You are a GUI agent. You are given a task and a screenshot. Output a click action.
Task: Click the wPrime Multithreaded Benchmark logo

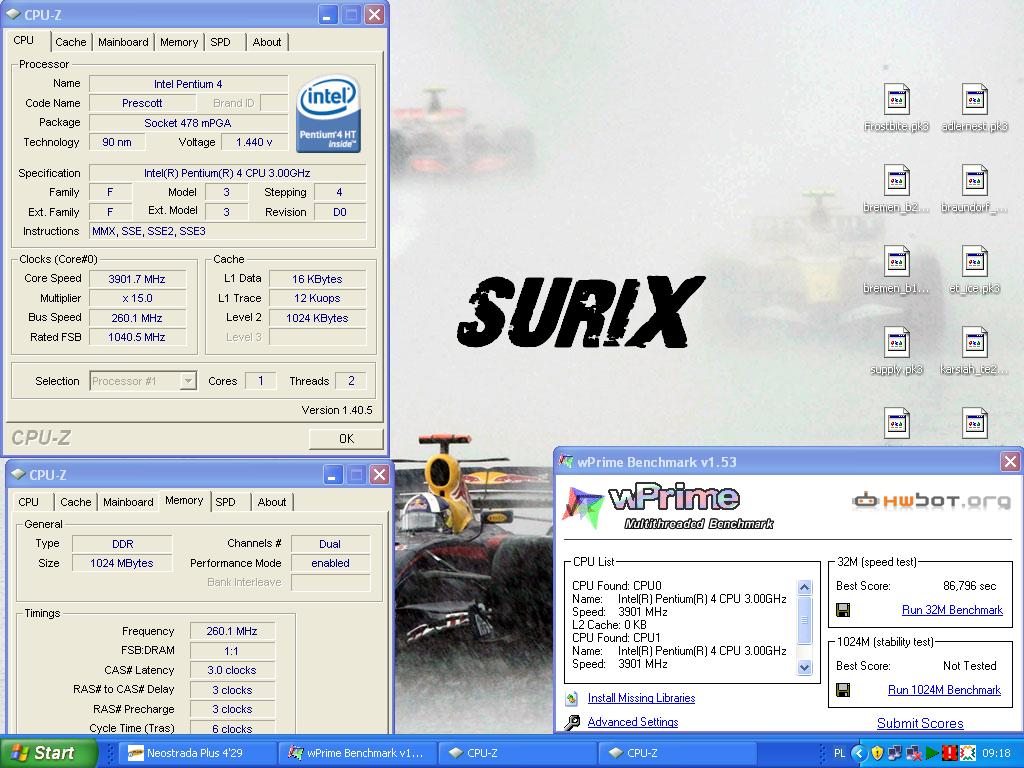(669, 507)
